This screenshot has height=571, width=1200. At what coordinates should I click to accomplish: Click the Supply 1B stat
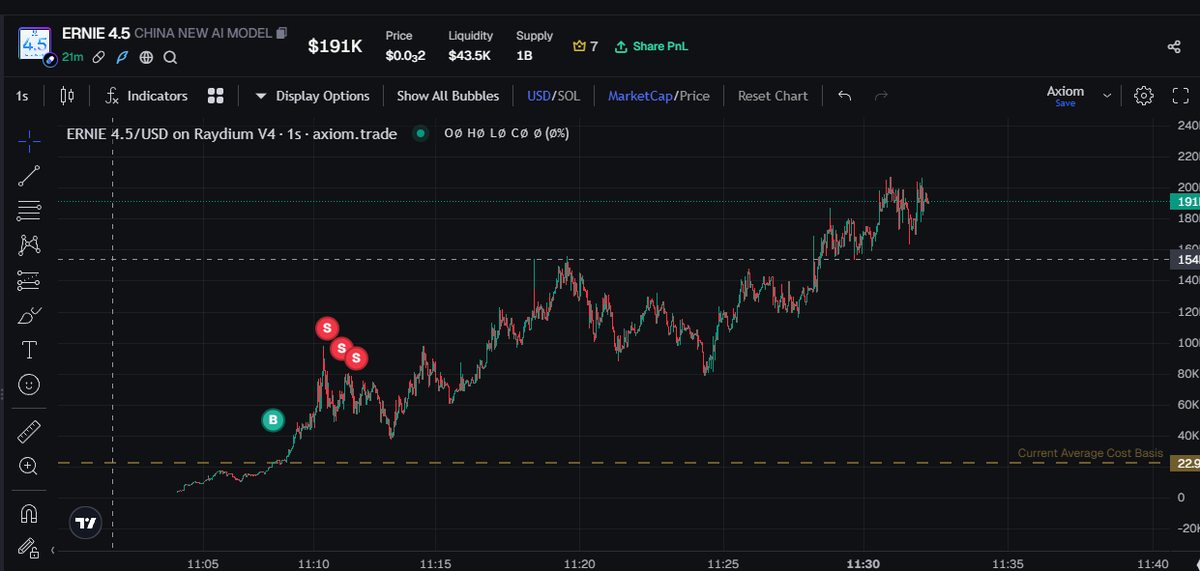tap(534, 46)
